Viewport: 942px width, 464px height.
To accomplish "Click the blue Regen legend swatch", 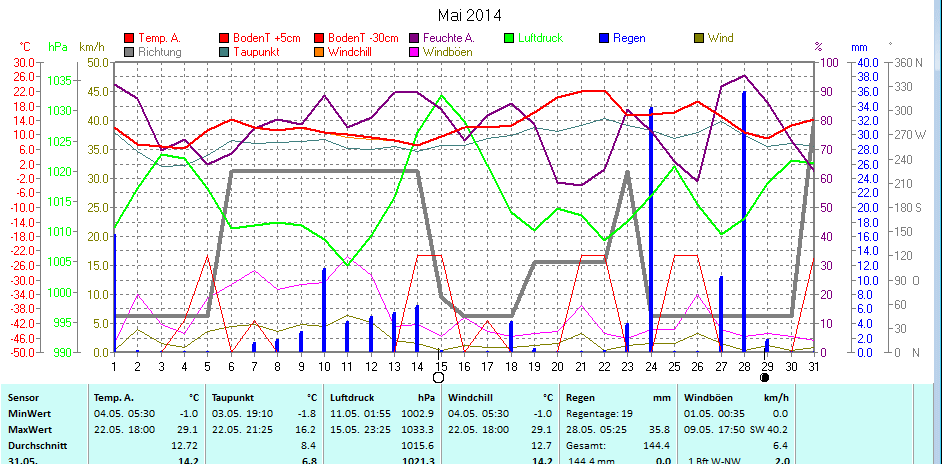I will click(x=604, y=38).
